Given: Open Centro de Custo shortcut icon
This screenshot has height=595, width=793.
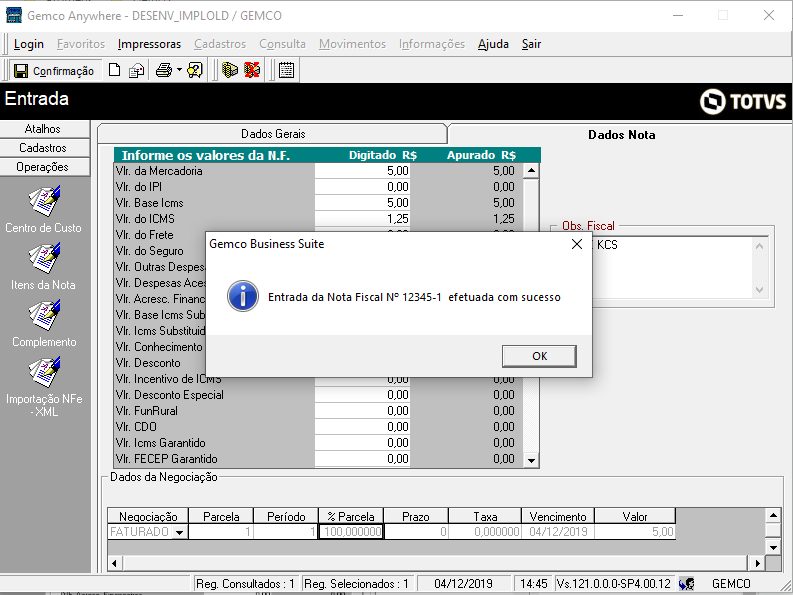Looking at the screenshot, I should pos(44,201).
